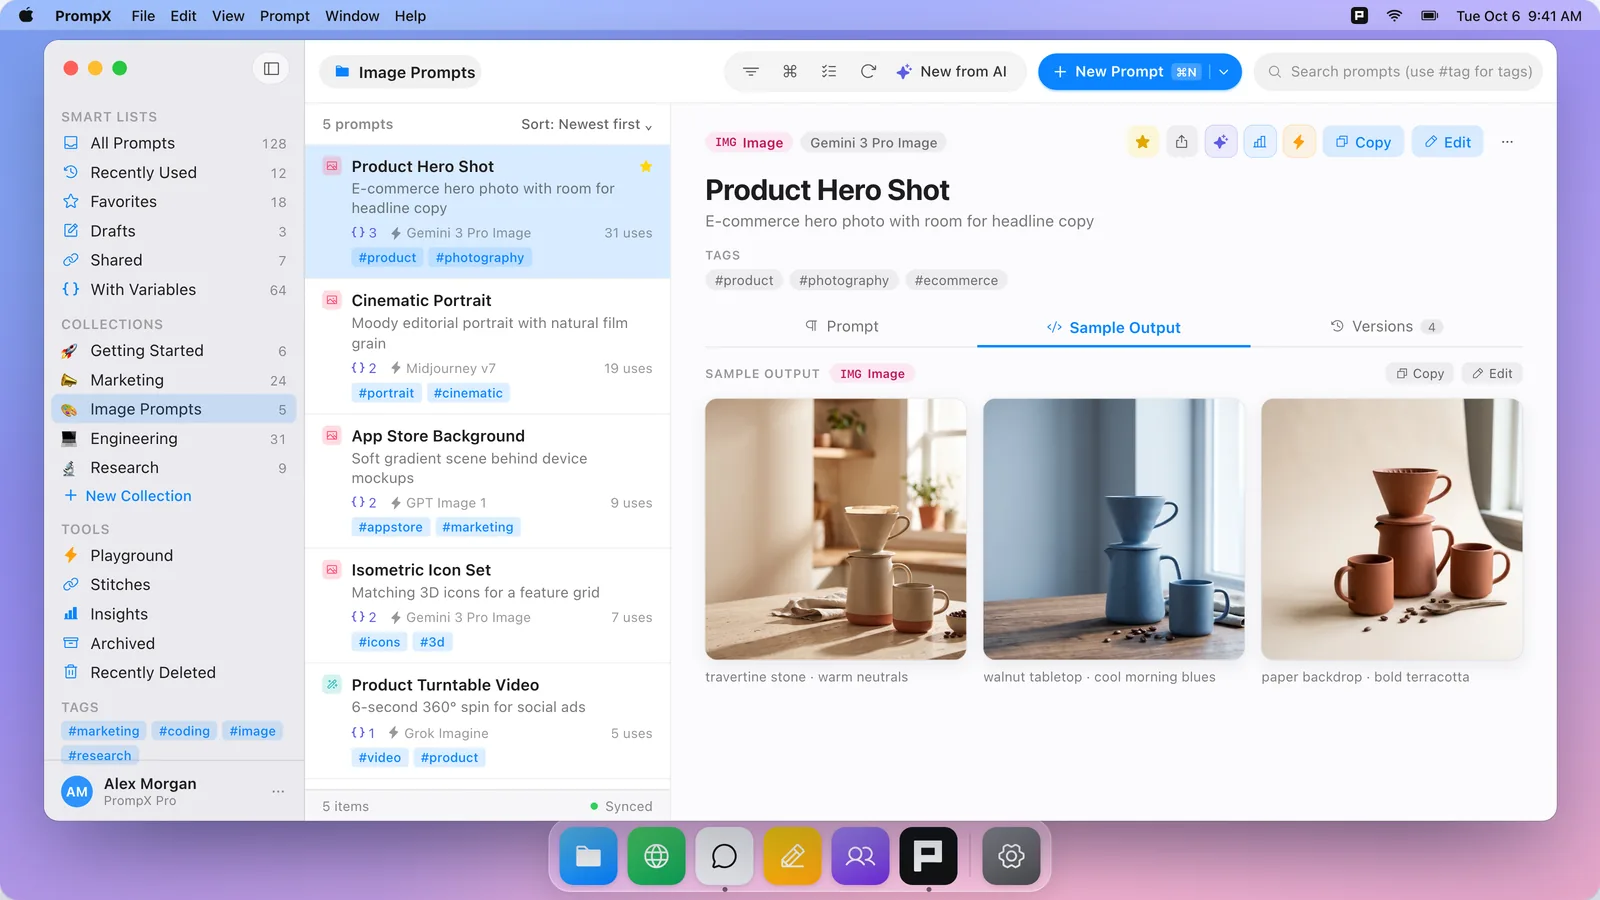1600x900 pixels.
Task: Click #cinematic tag on Cinematic Portrait
Action: pos(468,393)
